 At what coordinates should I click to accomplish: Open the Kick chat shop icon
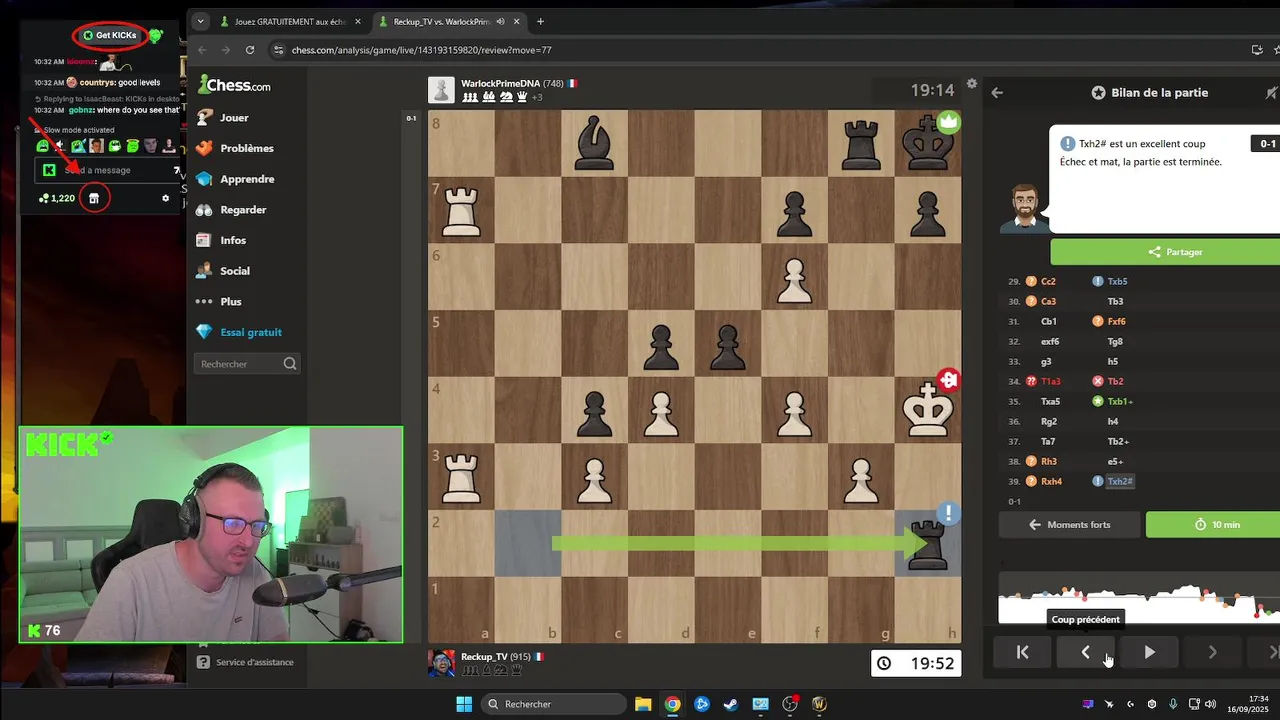(94, 198)
